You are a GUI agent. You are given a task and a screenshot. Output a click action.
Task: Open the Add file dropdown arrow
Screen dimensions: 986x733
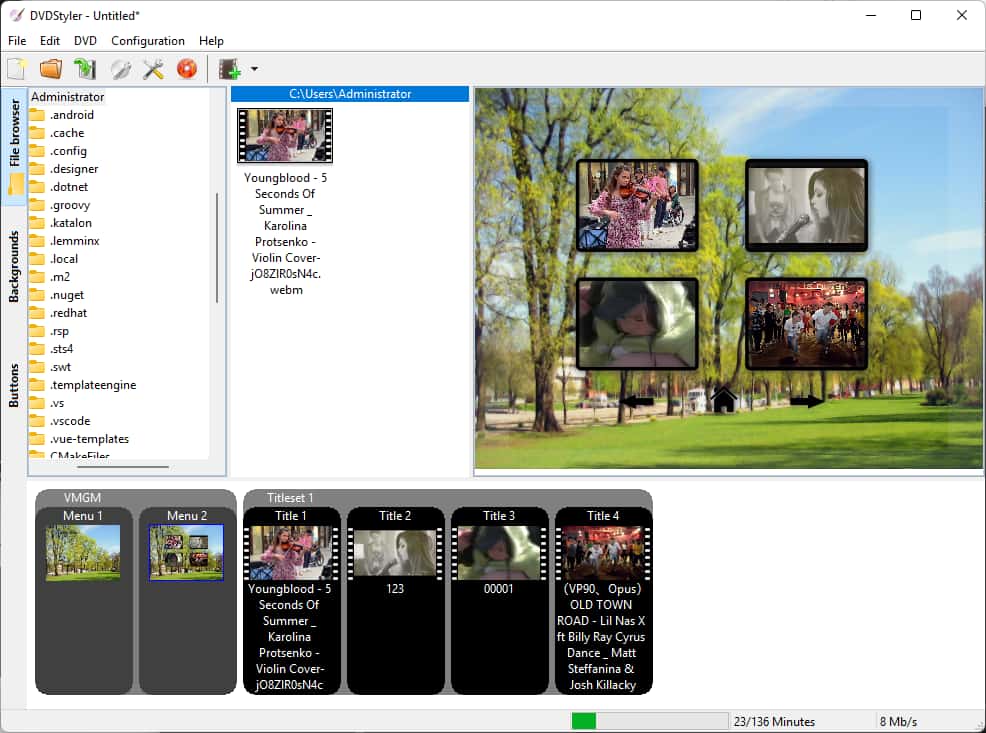(254, 69)
